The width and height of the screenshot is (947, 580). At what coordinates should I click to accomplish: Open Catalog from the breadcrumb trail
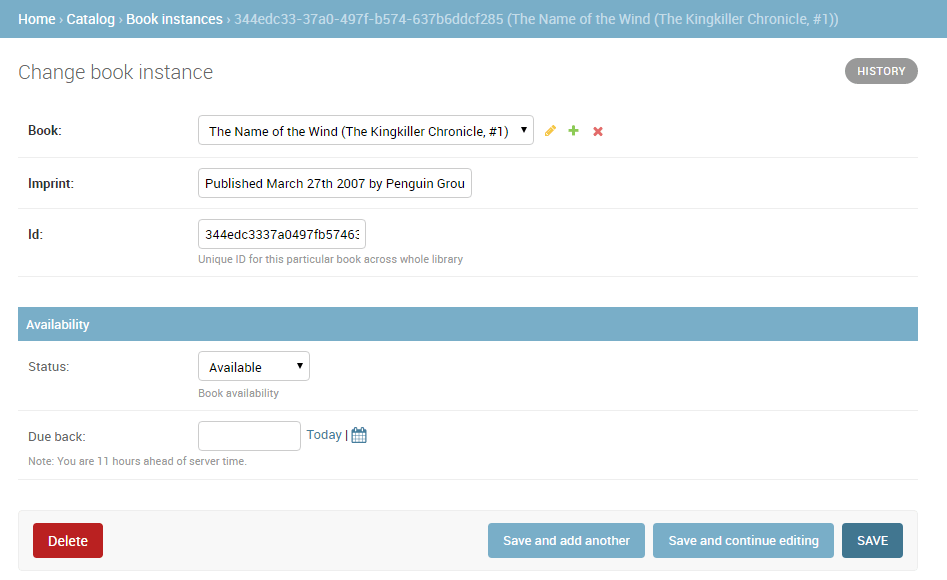coord(90,18)
